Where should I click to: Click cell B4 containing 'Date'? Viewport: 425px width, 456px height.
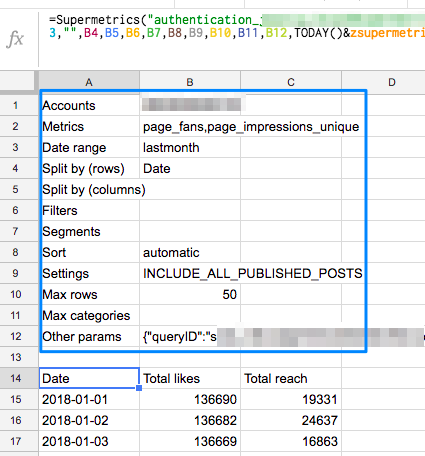click(x=190, y=169)
